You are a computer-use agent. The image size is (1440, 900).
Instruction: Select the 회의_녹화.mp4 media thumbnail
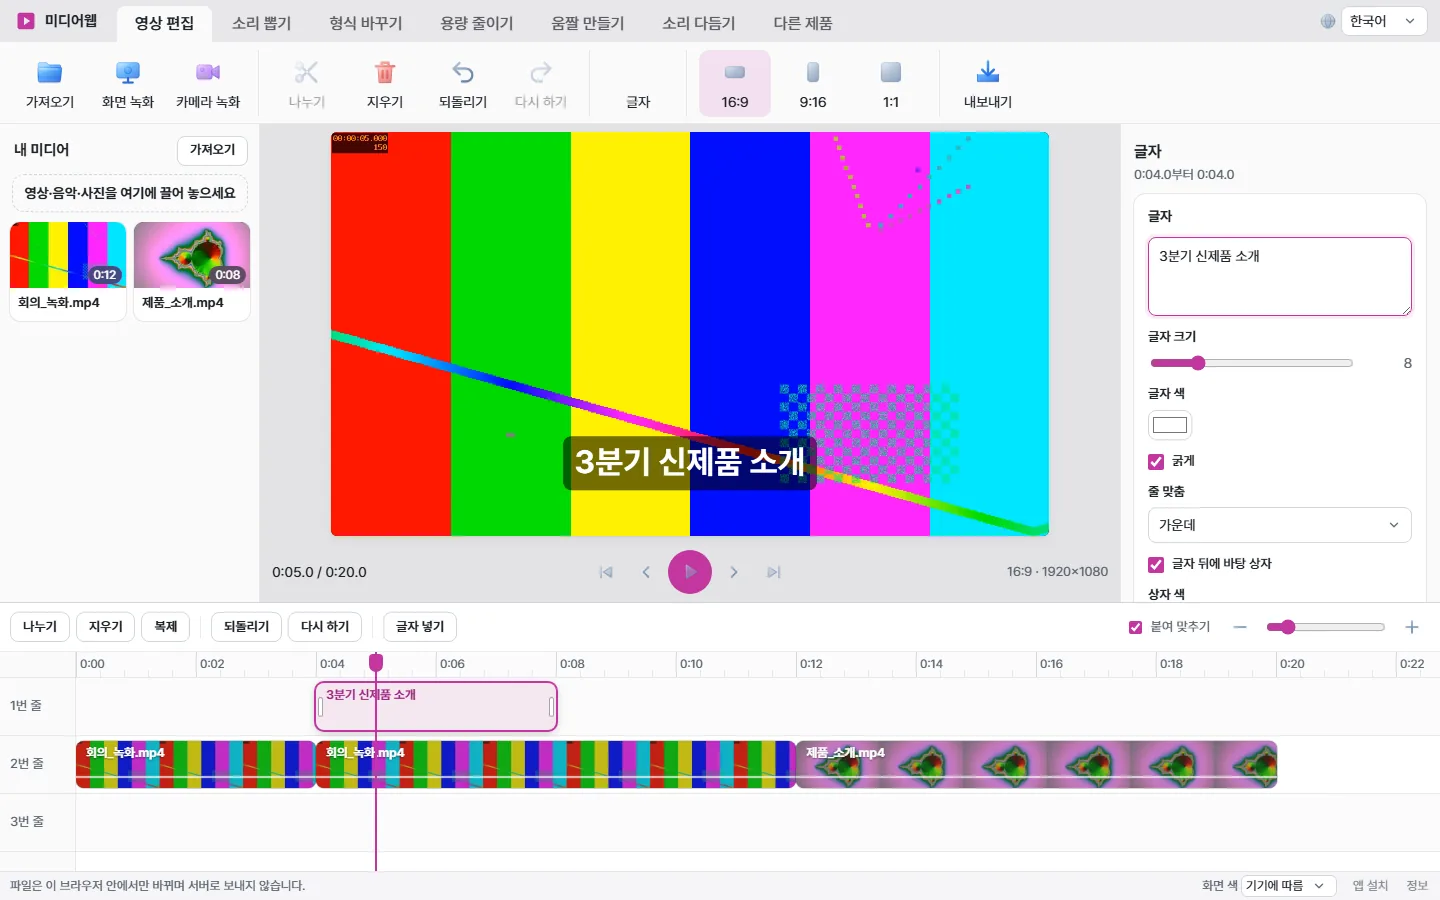pyautogui.click(x=68, y=270)
